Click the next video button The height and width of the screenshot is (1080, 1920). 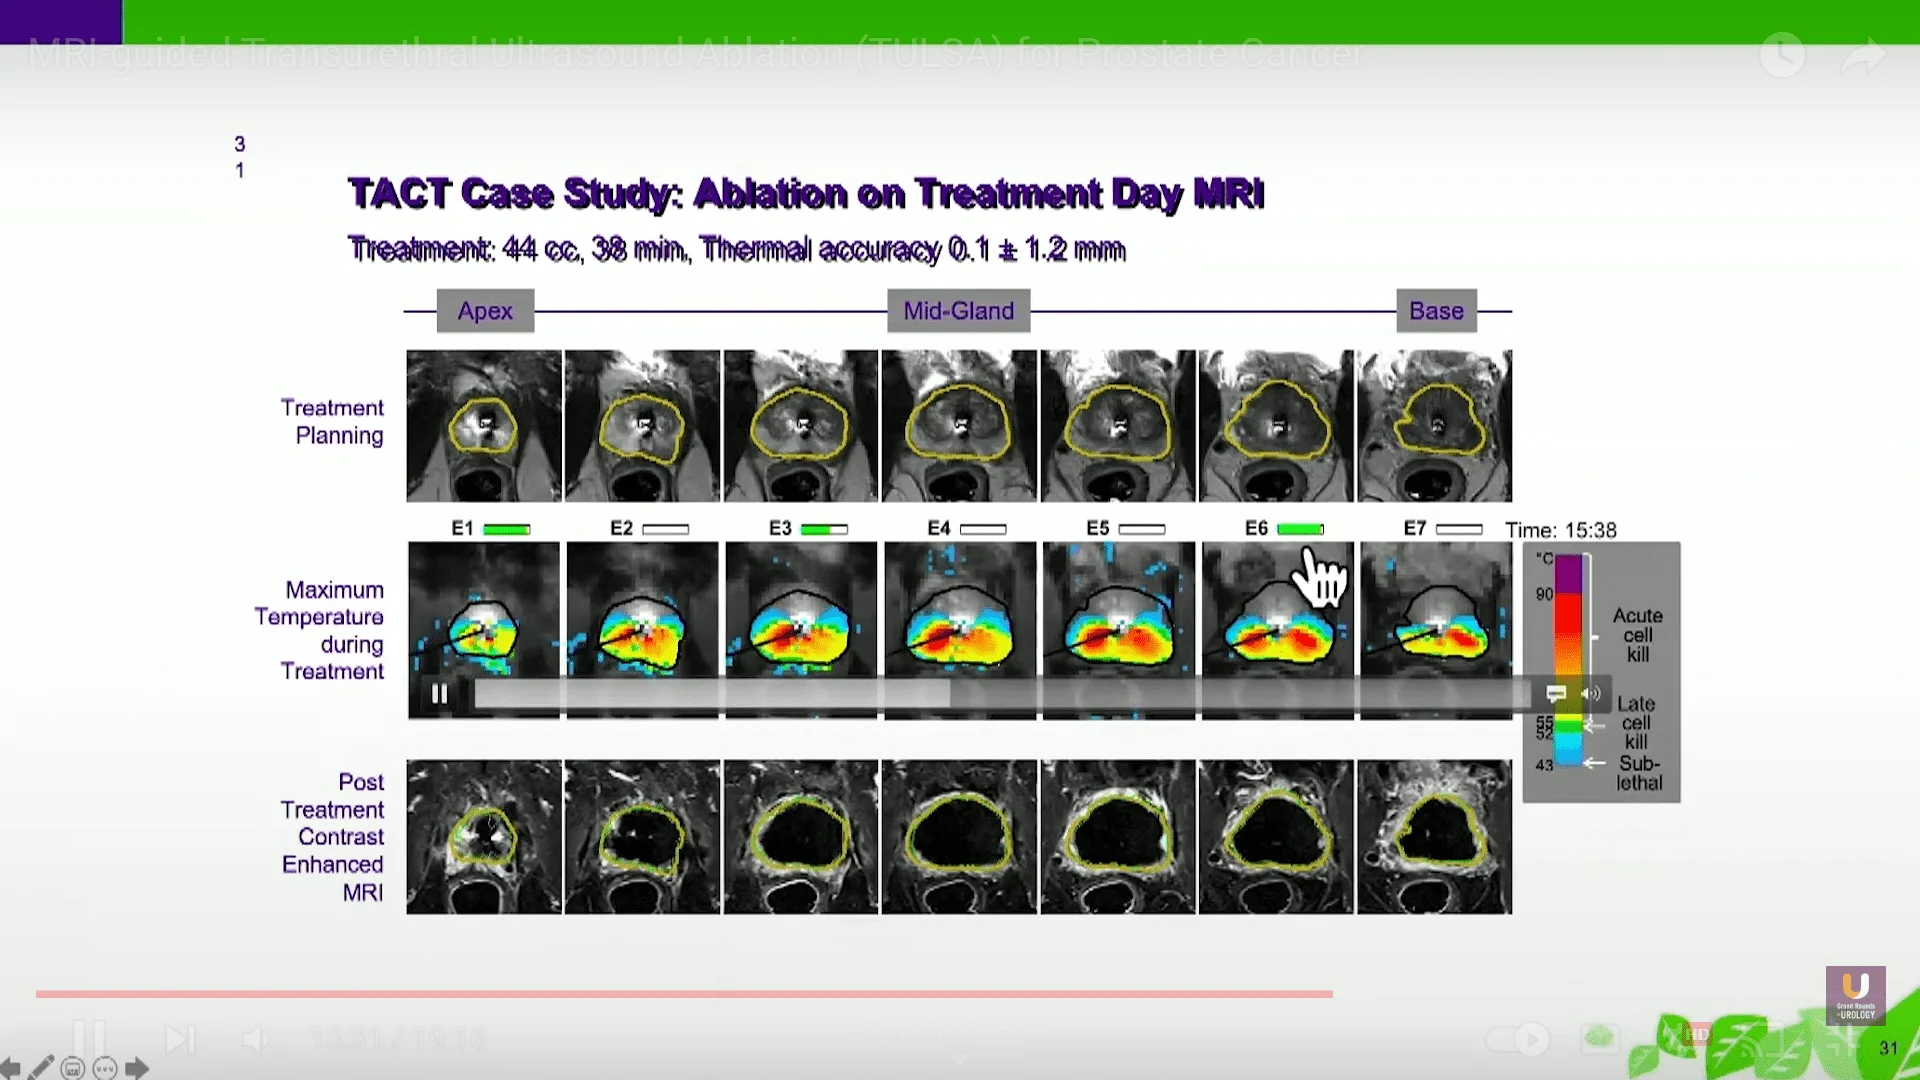(x=180, y=1040)
